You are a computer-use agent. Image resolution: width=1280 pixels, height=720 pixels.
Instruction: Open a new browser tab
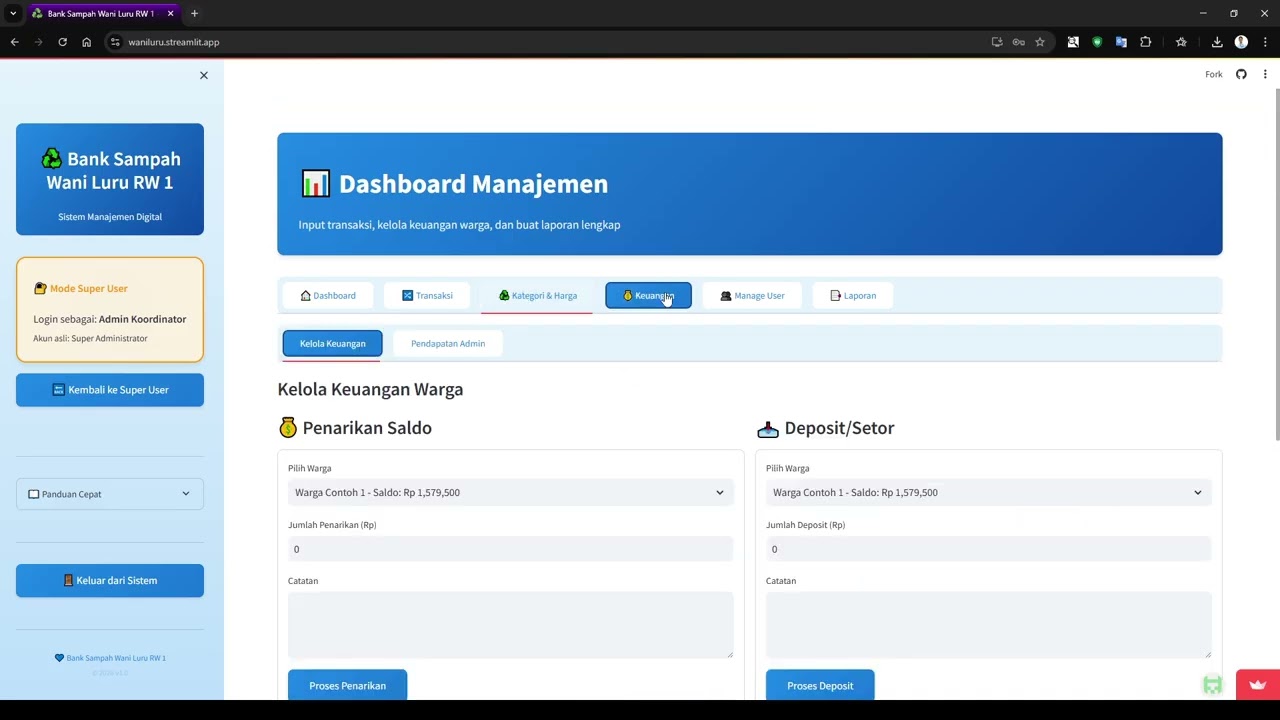[x=194, y=13]
